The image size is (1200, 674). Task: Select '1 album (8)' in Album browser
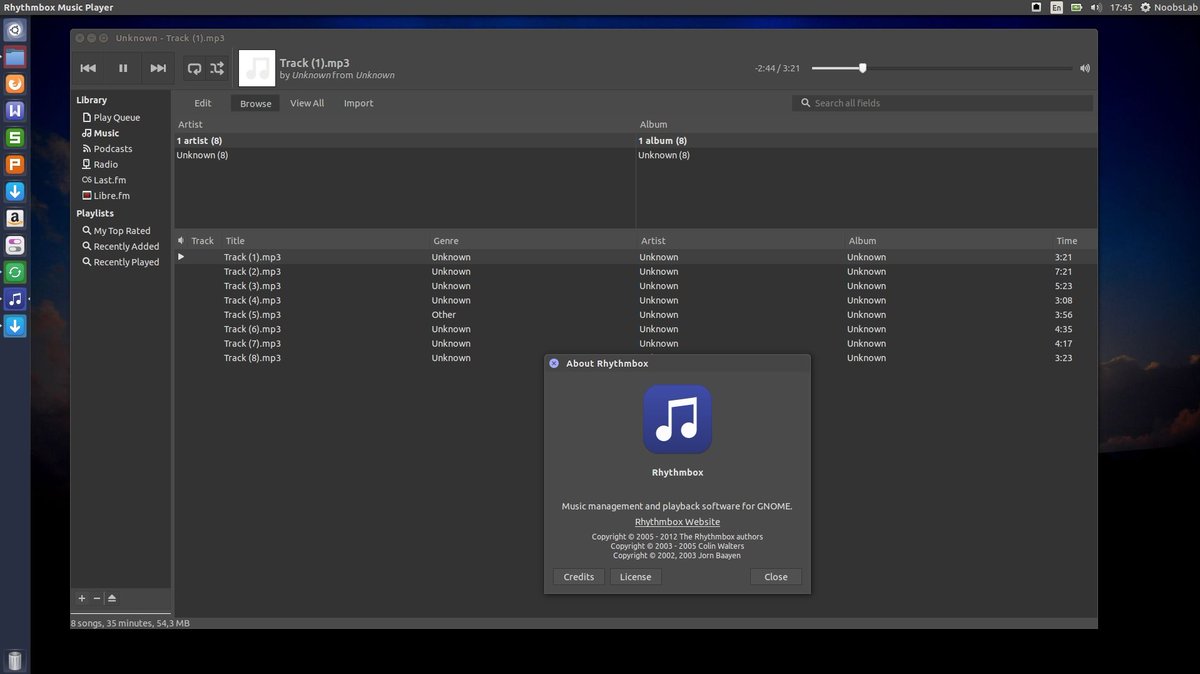(866, 141)
